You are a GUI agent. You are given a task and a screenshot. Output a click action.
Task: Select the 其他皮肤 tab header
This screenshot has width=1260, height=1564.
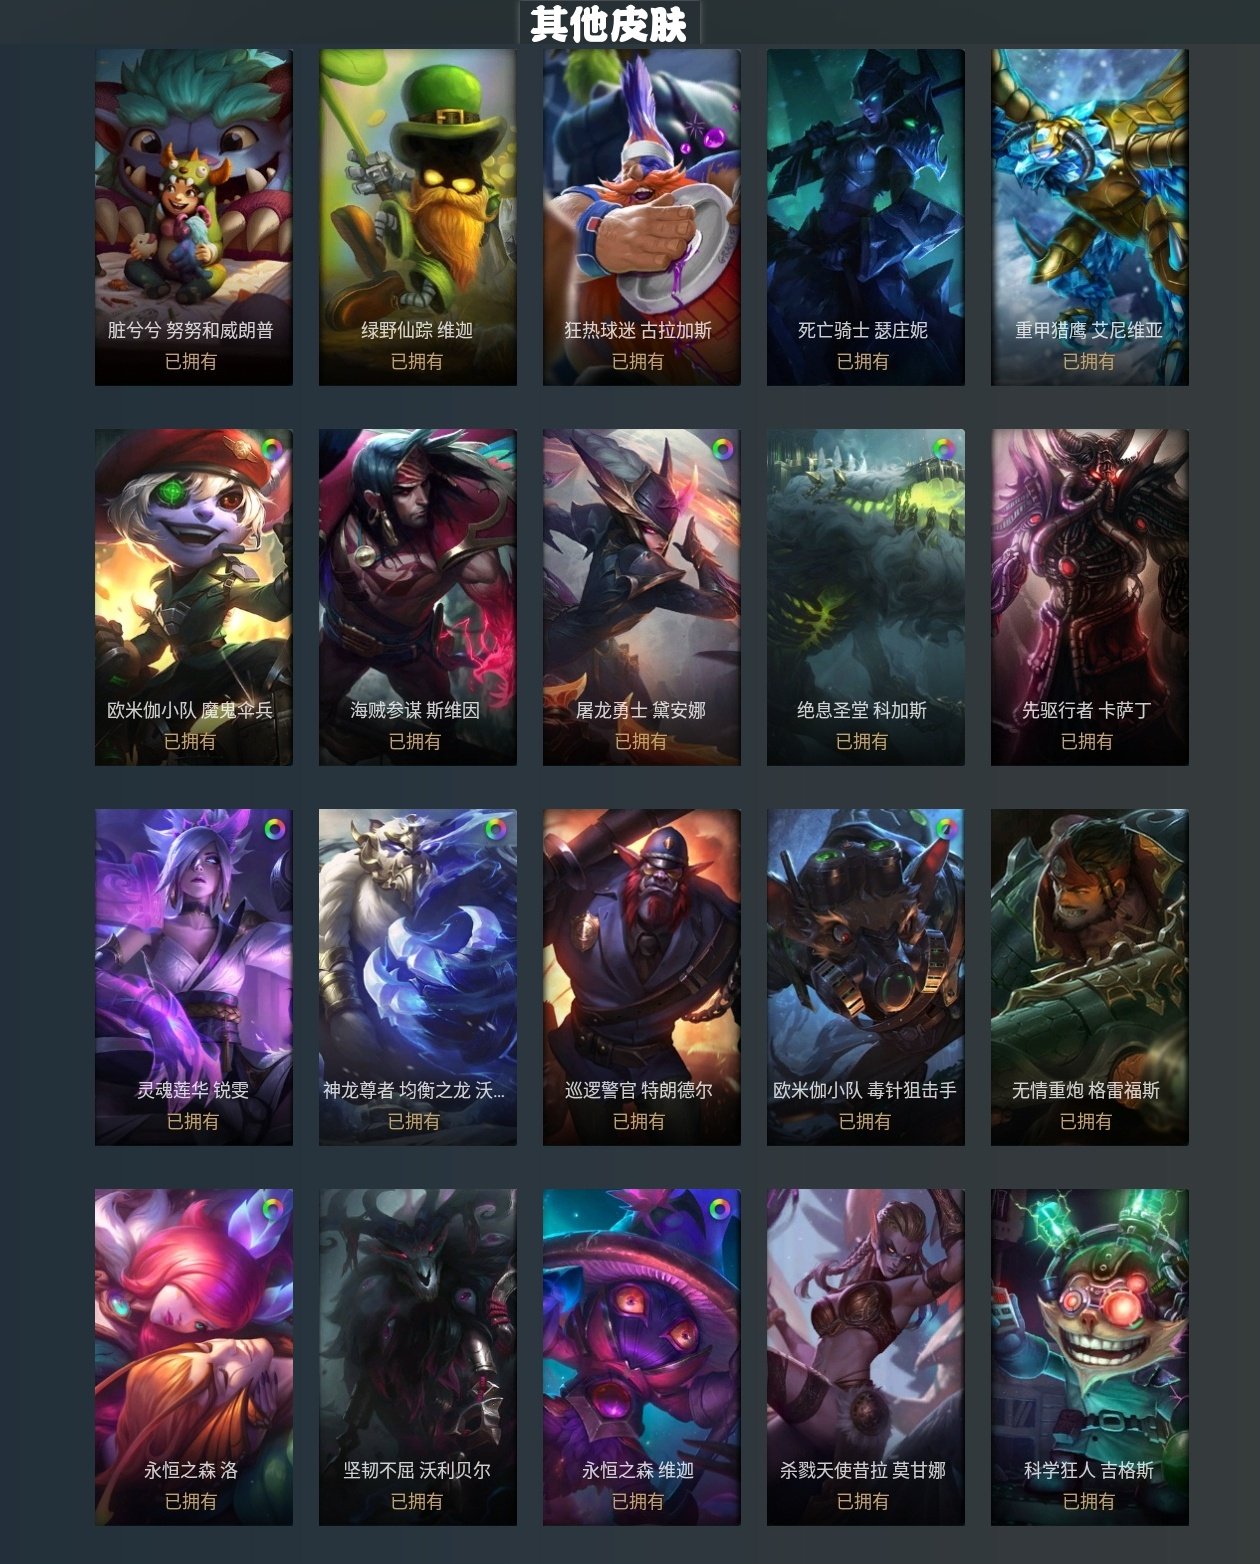(609, 23)
